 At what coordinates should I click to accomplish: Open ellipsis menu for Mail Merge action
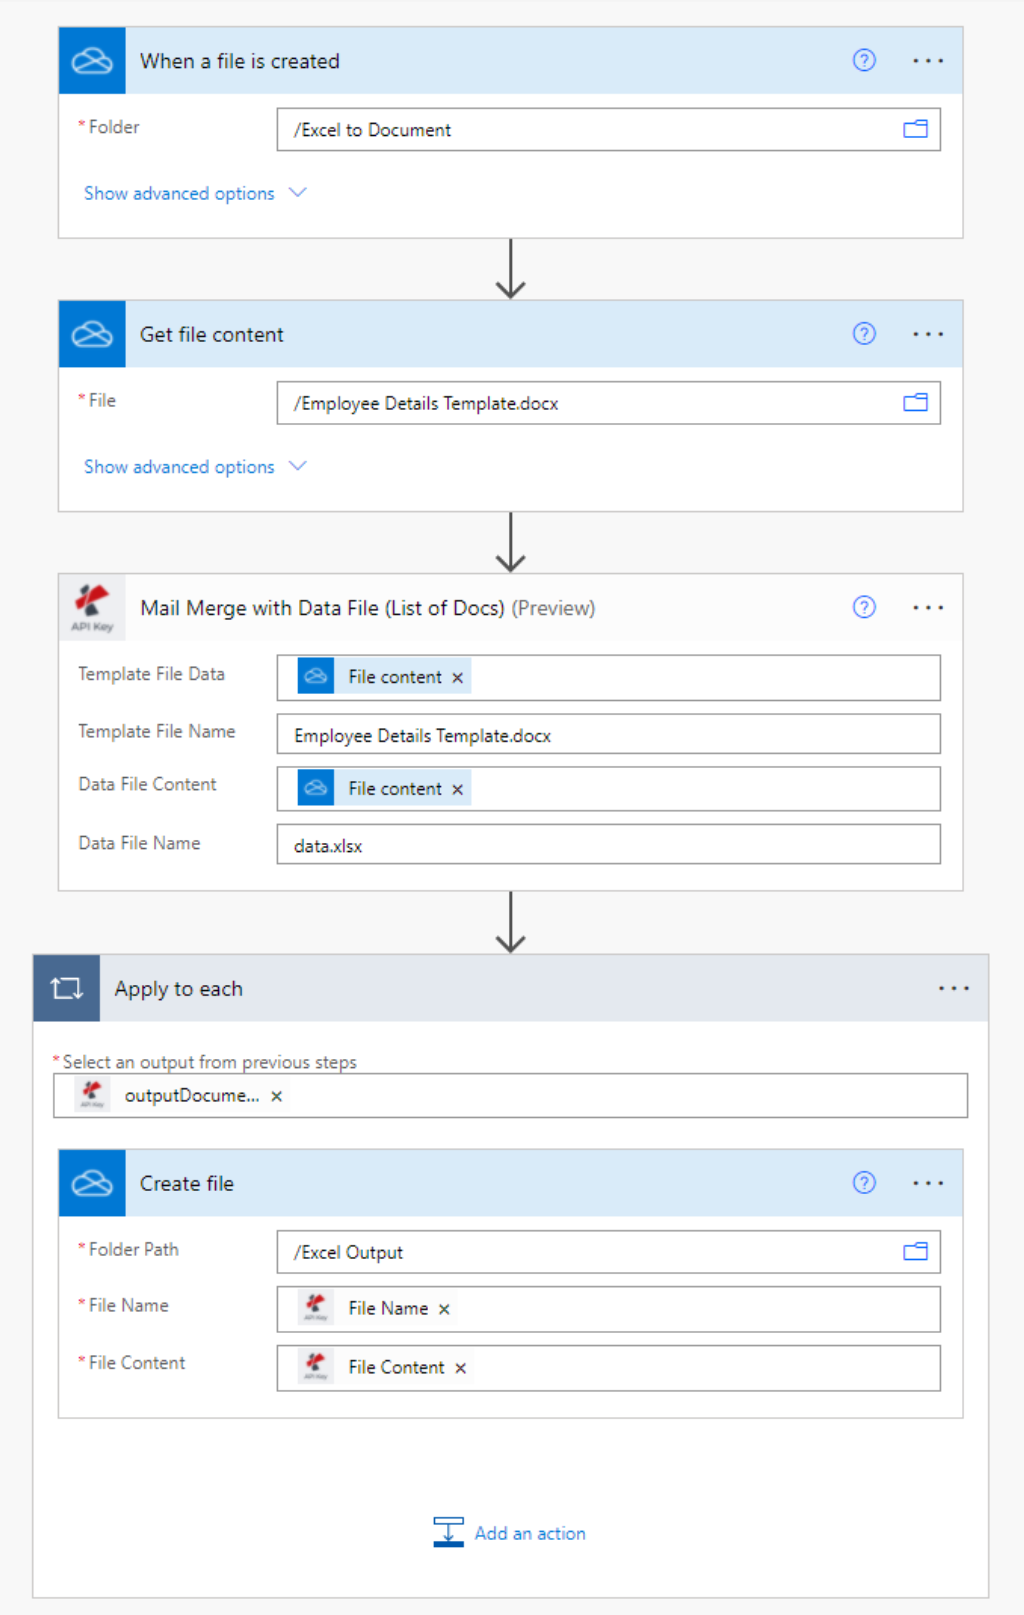[x=927, y=608]
